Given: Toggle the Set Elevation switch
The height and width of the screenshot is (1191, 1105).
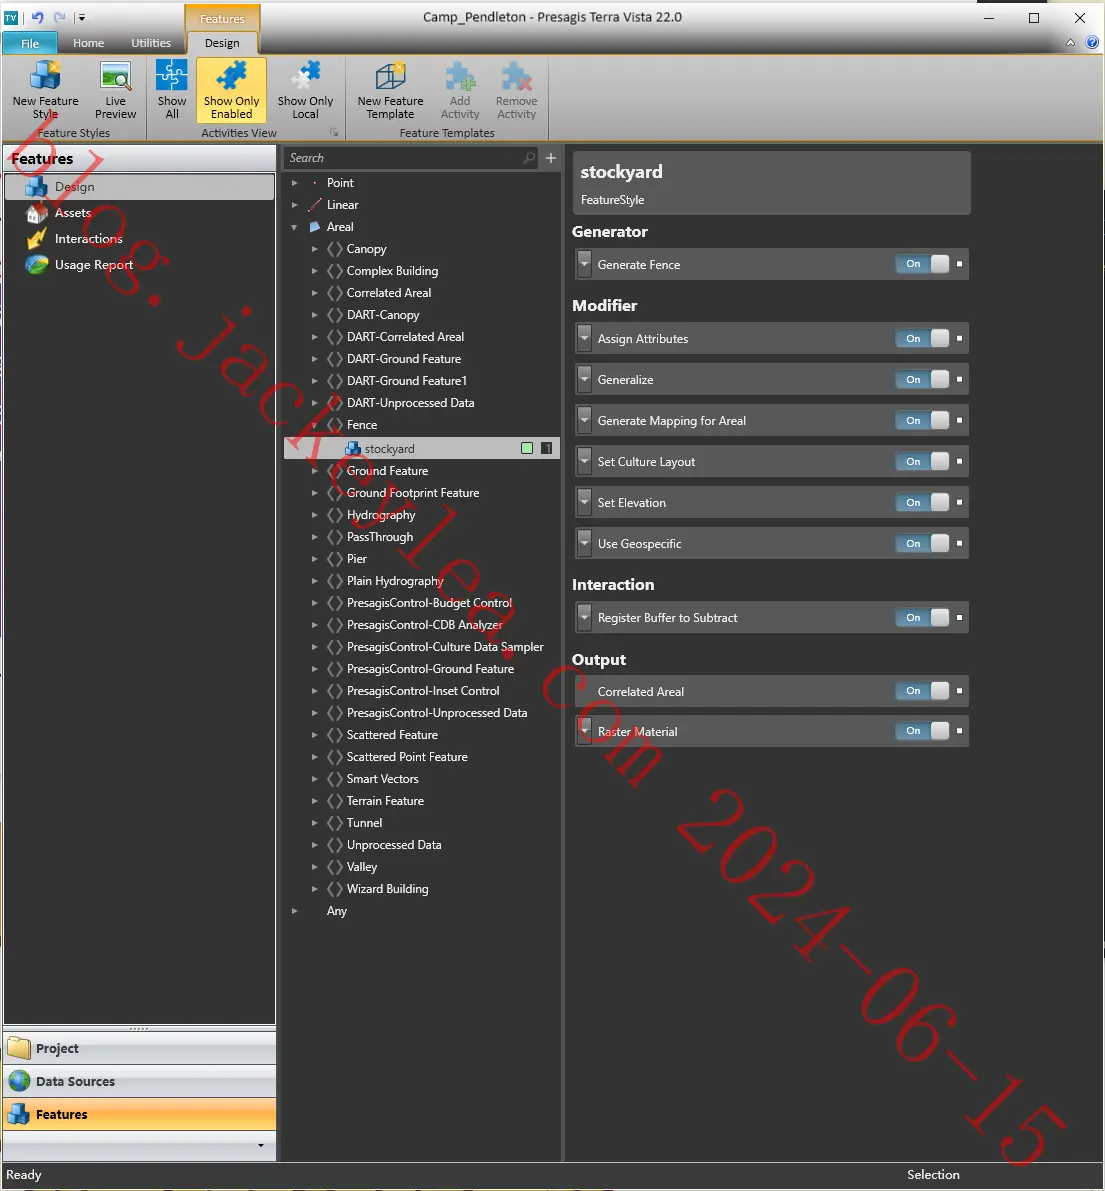Looking at the screenshot, I should pyautogui.click(x=923, y=503).
